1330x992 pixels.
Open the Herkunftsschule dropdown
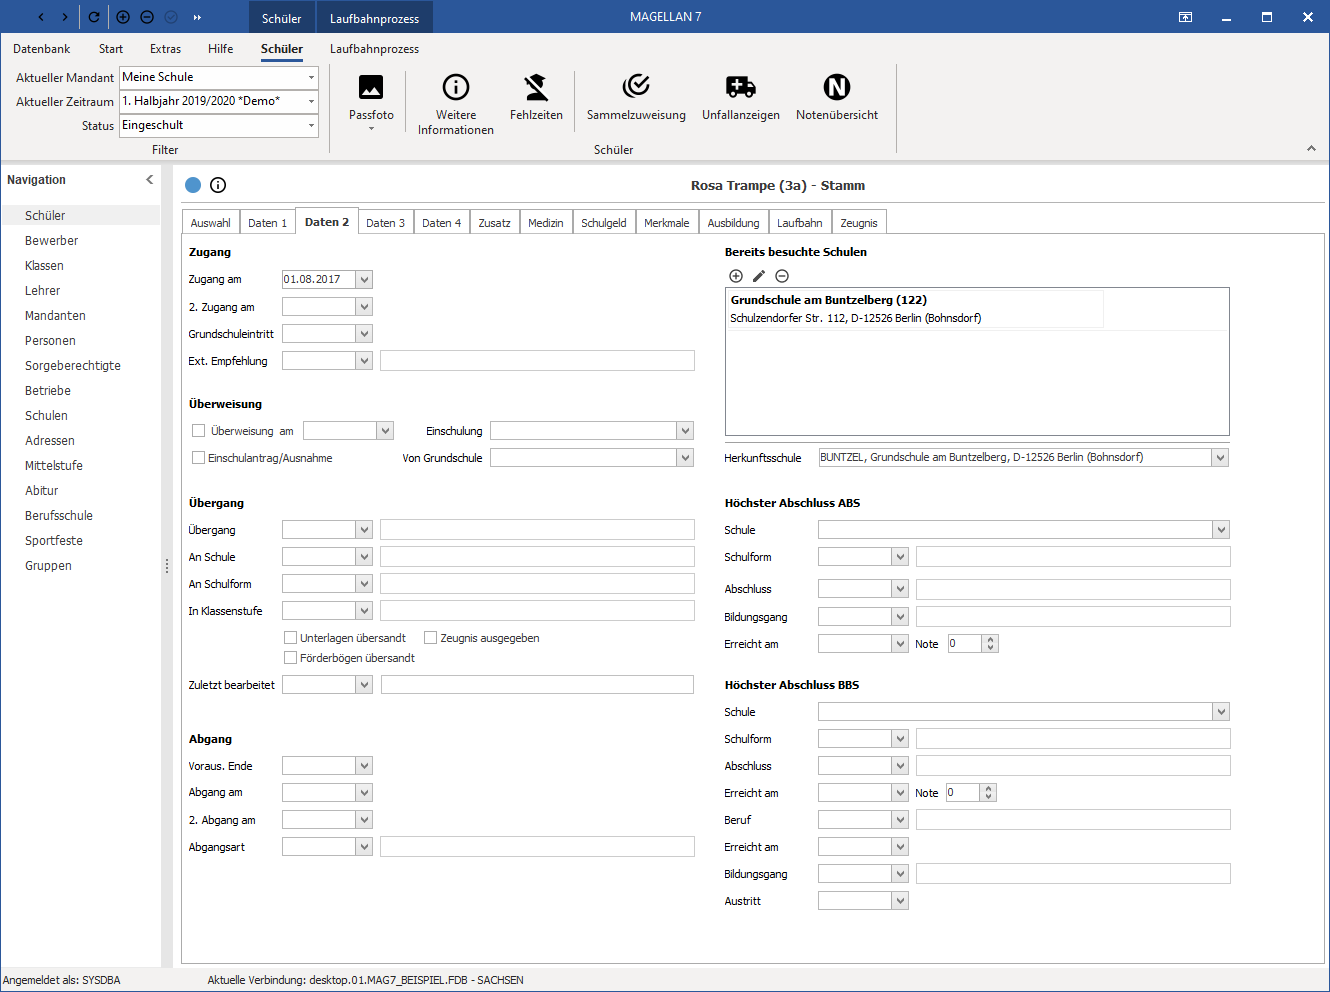point(1220,458)
